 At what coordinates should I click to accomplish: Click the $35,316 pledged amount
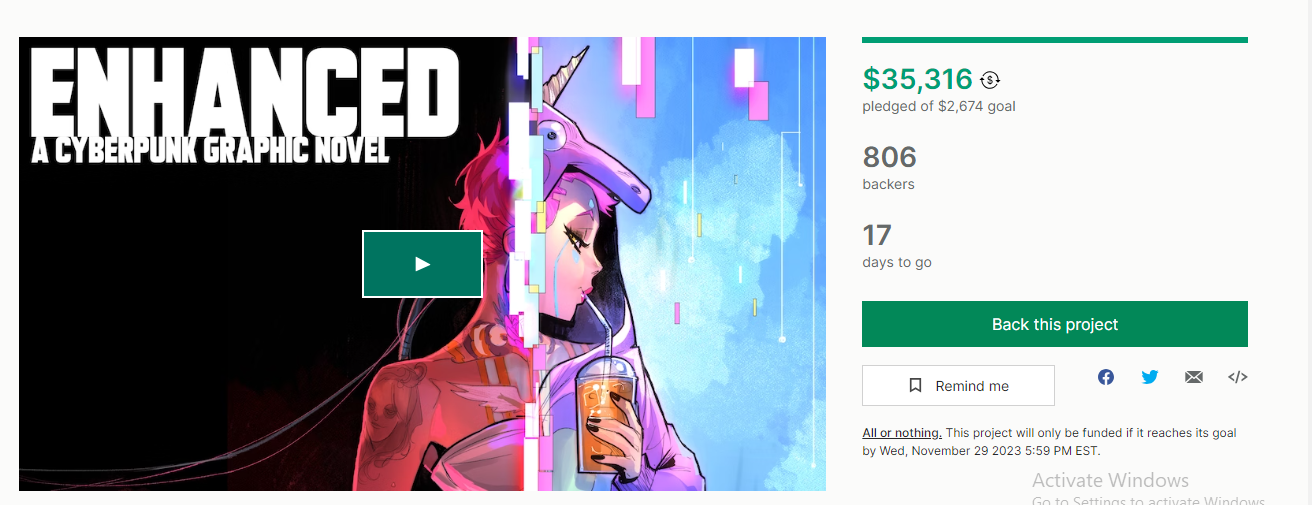[x=918, y=79]
